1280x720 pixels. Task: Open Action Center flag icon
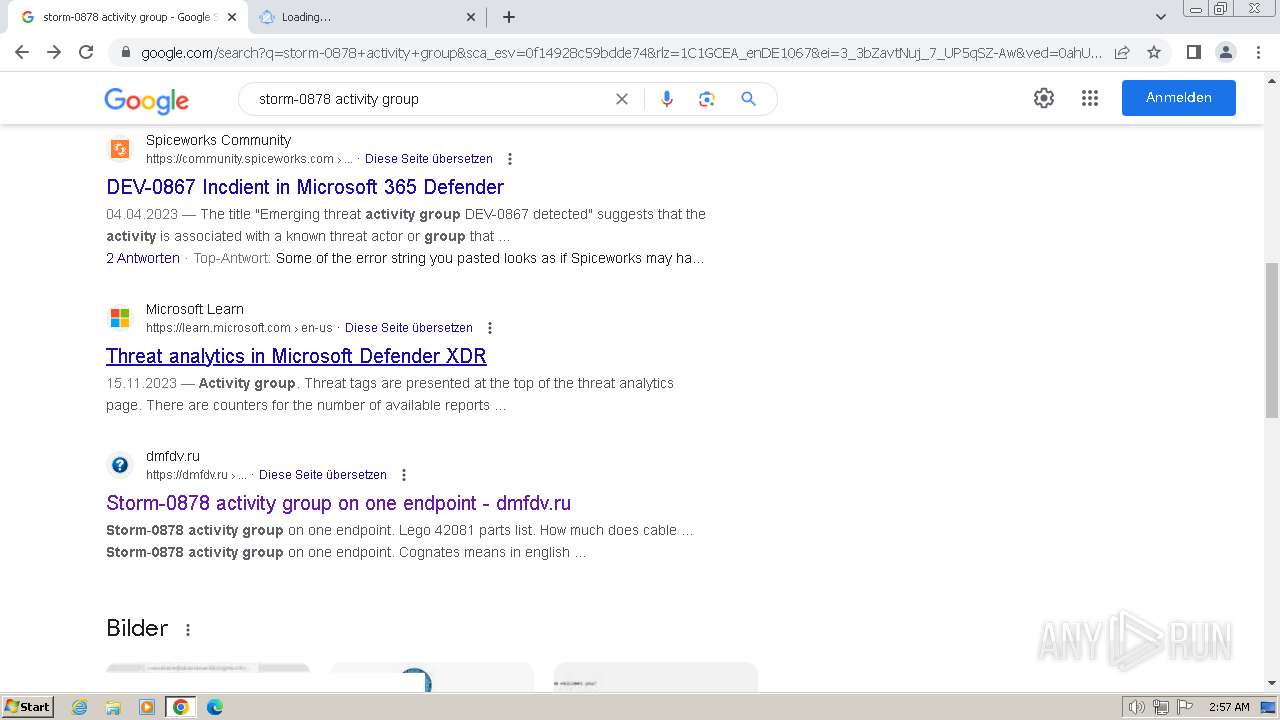[1184, 707]
